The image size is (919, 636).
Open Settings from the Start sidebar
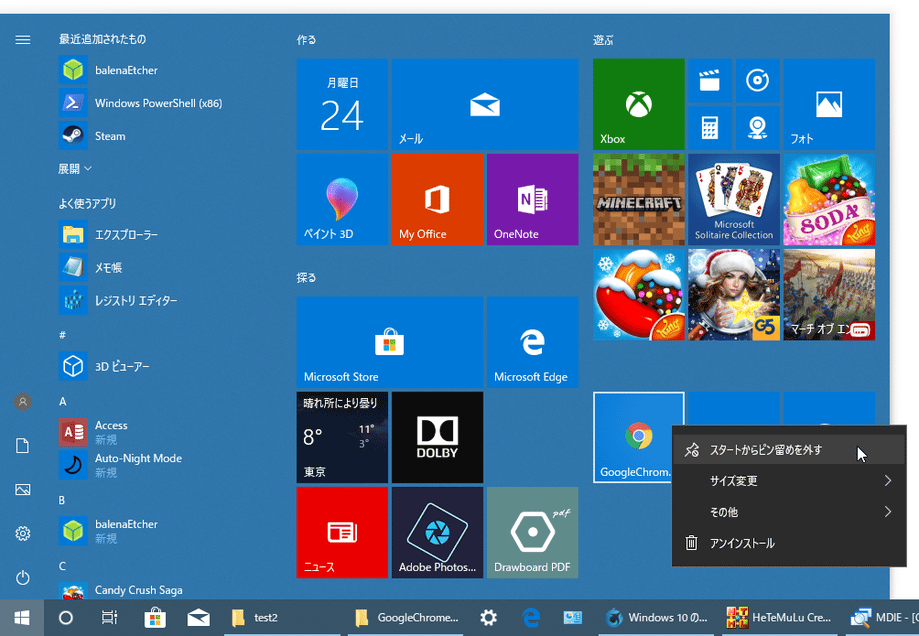click(x=23, y=534)
